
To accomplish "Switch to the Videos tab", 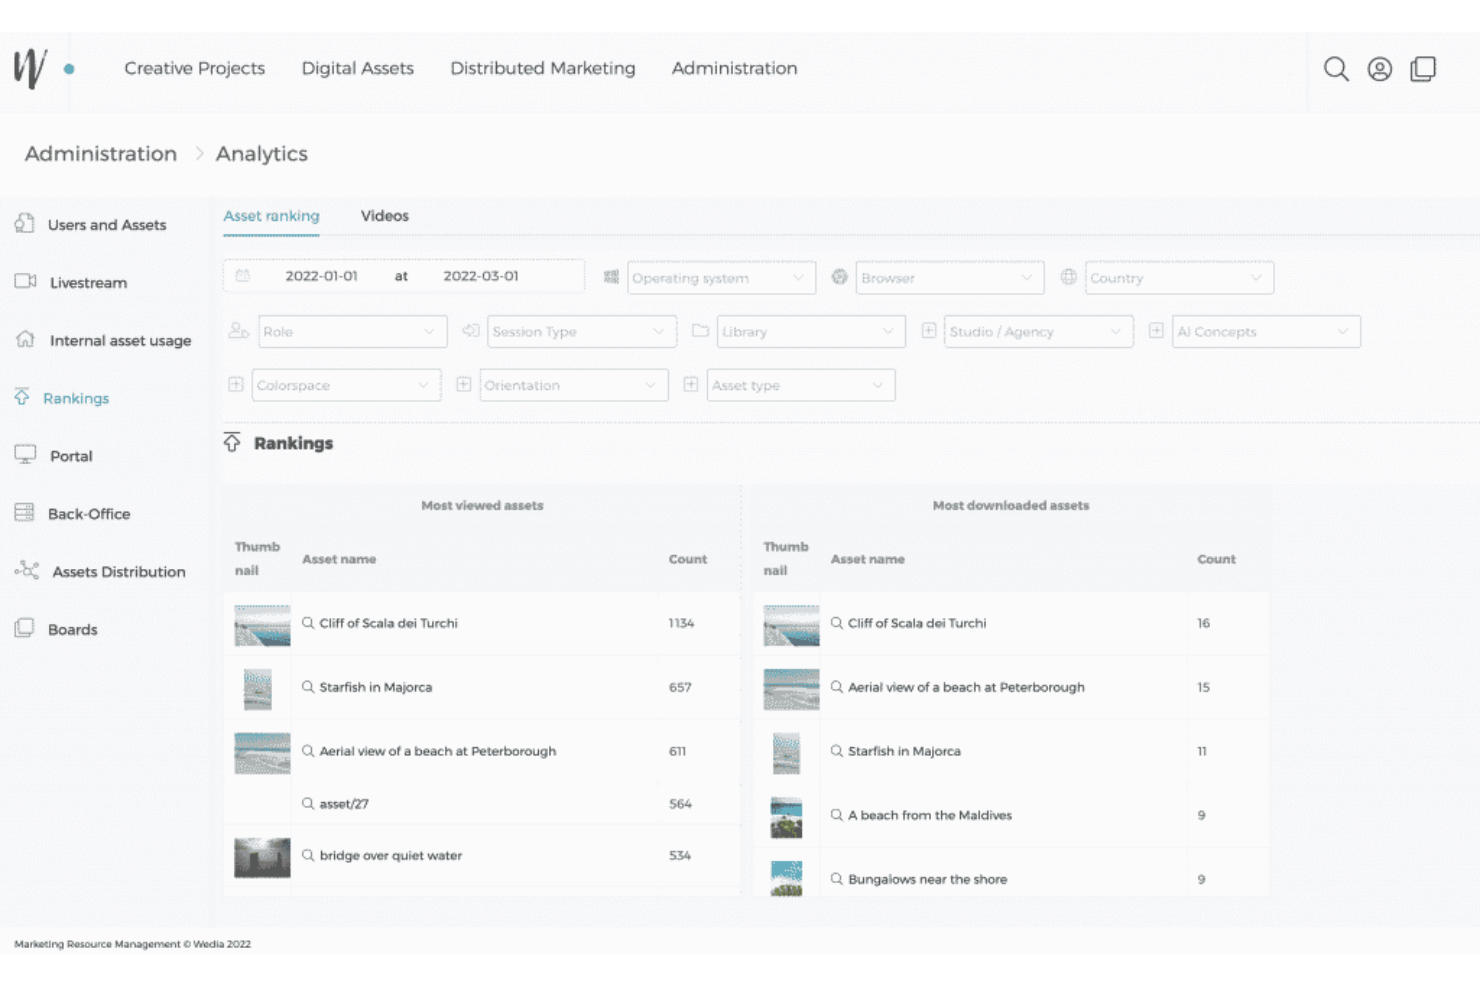I will coord(385,216).
